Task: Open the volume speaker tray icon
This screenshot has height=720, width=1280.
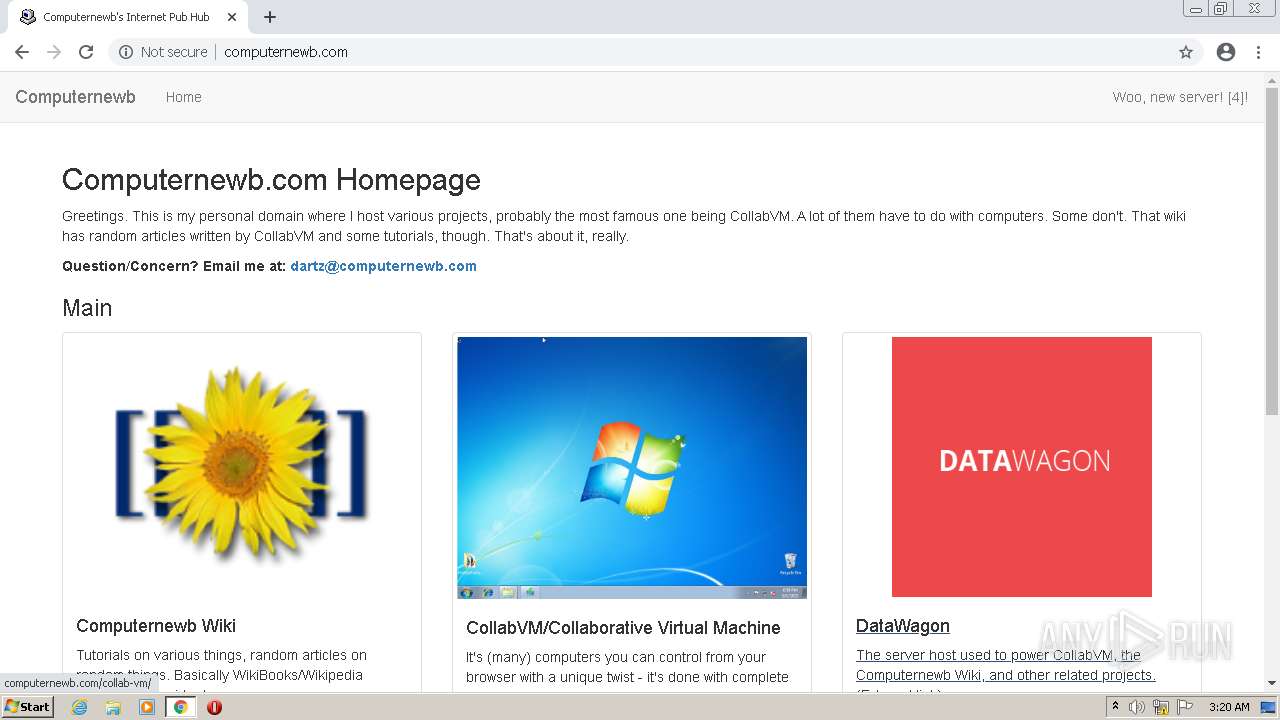Action: (1137, 707)
